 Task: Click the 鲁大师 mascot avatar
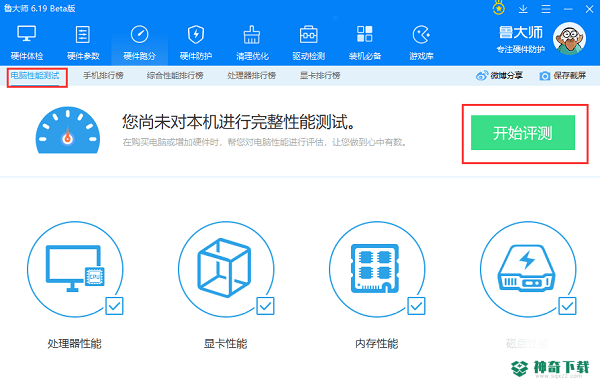click(569, 39)
